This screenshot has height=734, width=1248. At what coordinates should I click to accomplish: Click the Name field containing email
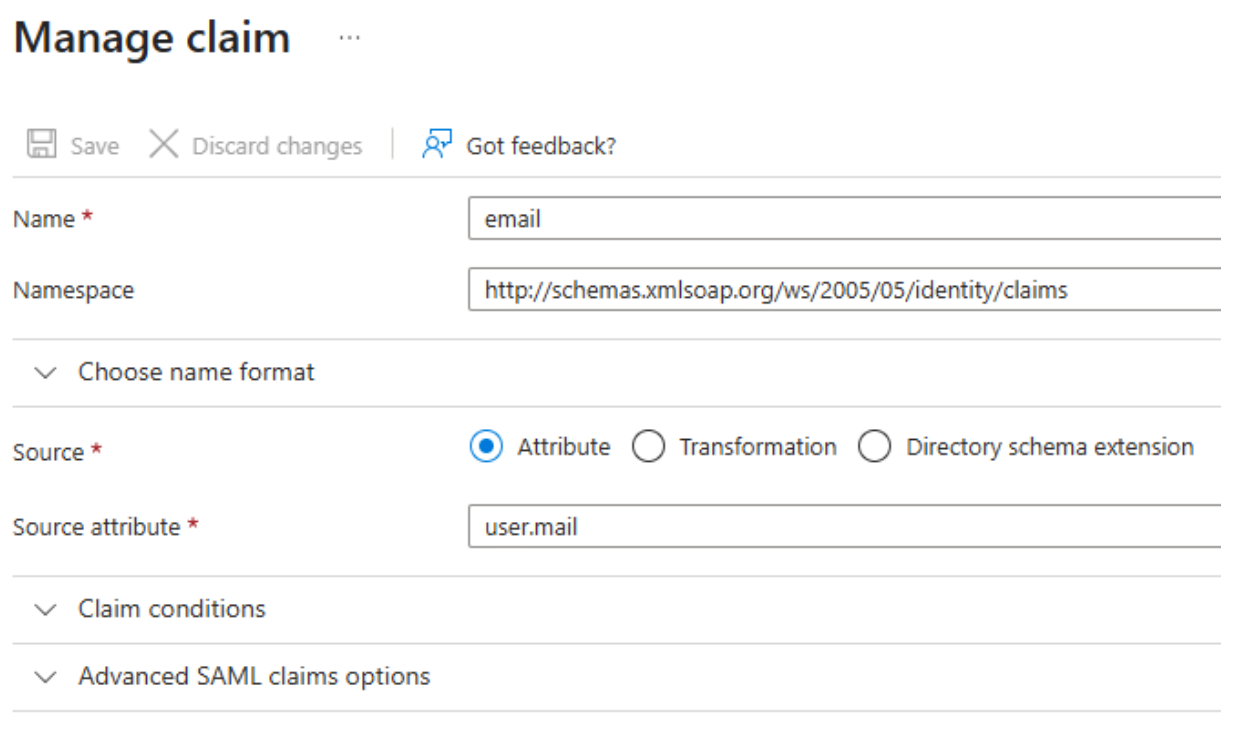click(x=845, y=218)
